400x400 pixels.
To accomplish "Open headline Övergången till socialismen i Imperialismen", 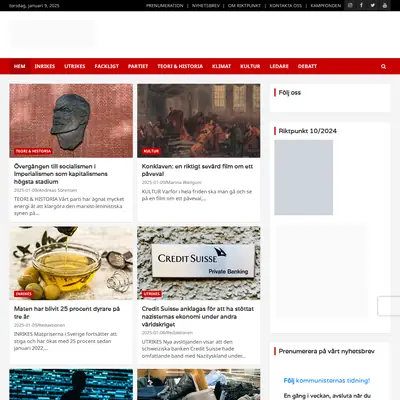I will coord(61,174).
